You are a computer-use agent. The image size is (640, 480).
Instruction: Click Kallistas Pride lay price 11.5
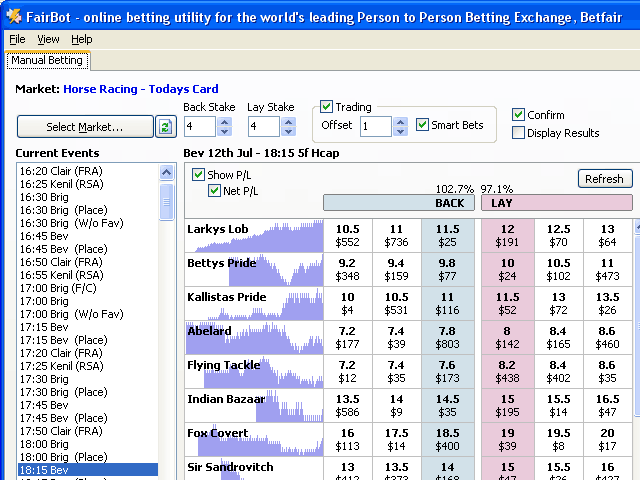(507, 303)
